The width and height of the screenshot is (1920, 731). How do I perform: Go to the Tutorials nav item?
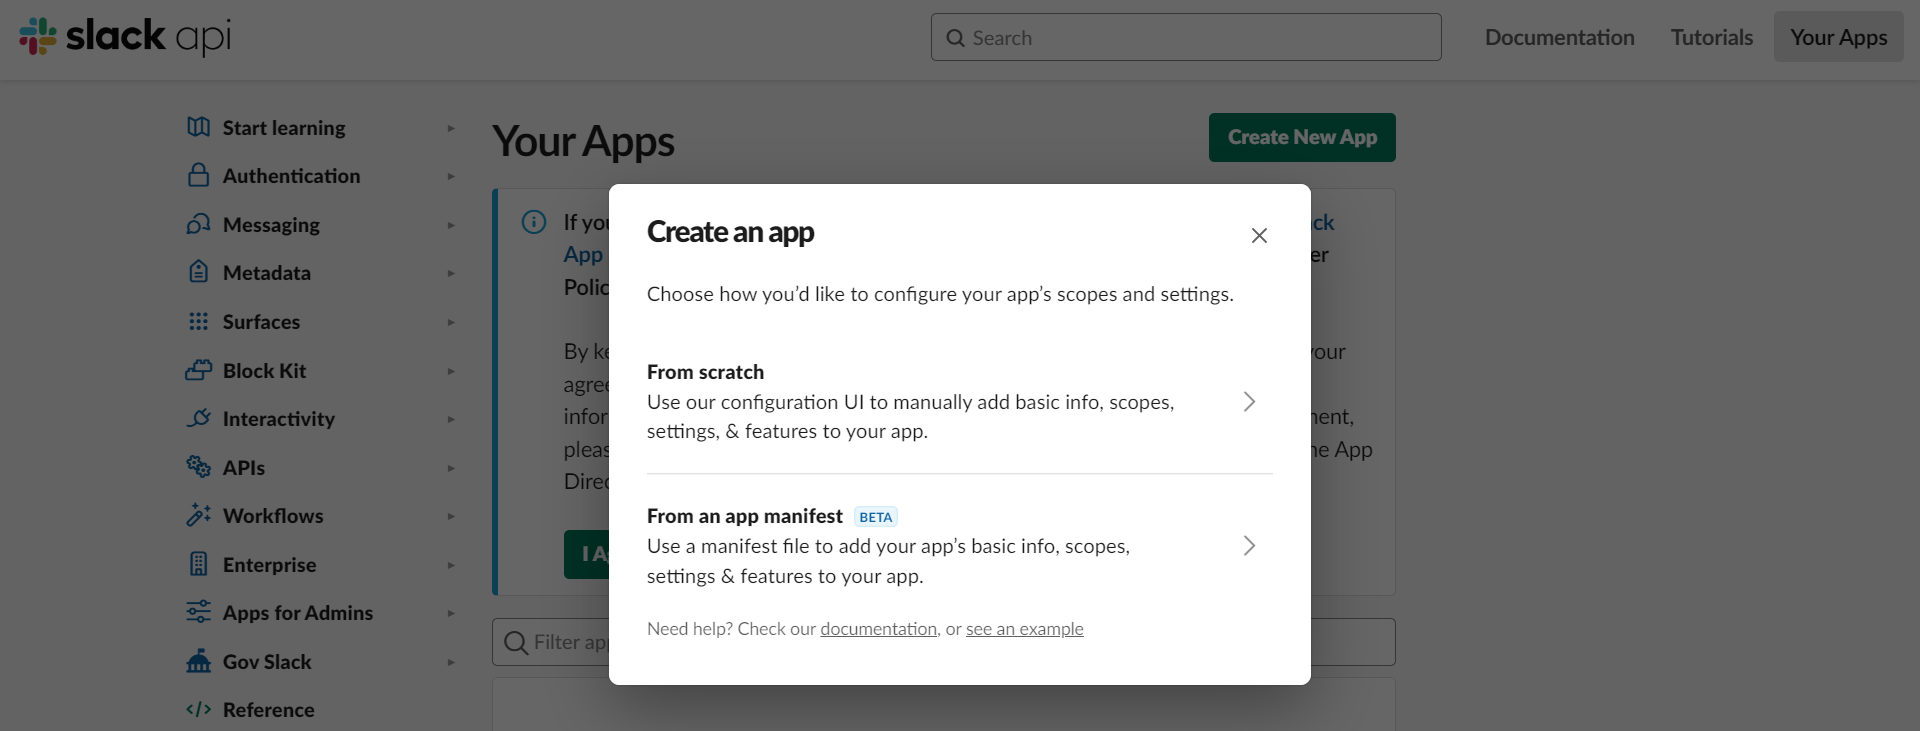coord(1711,37)
